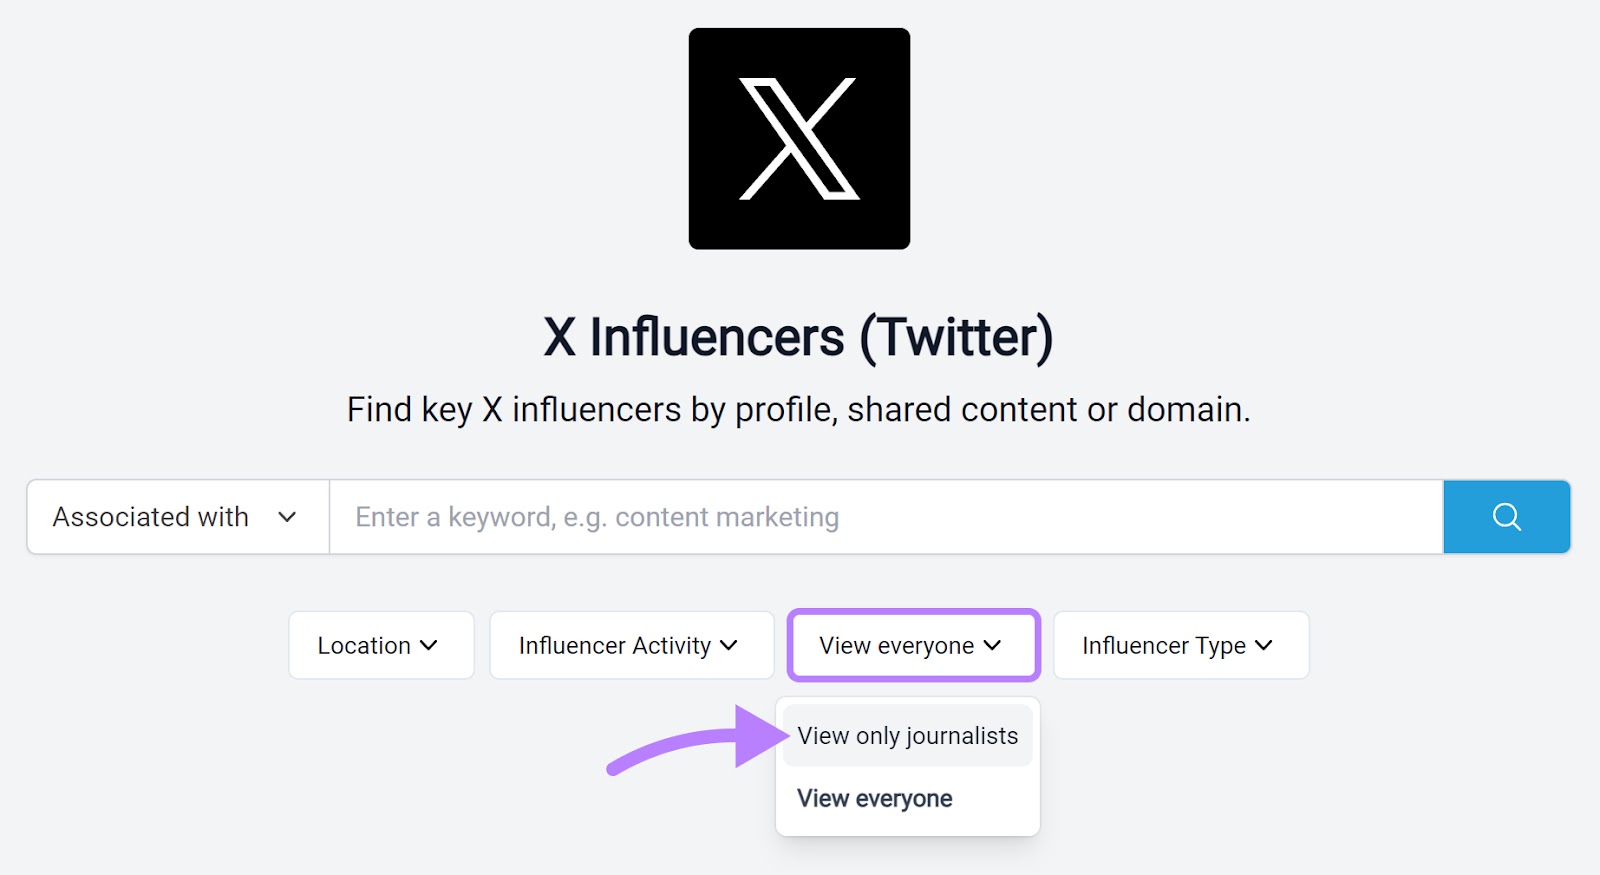Open the Associated with dropdown
Image resolution: width=1600 pixels, height=875 pixels.
point(175,517)
